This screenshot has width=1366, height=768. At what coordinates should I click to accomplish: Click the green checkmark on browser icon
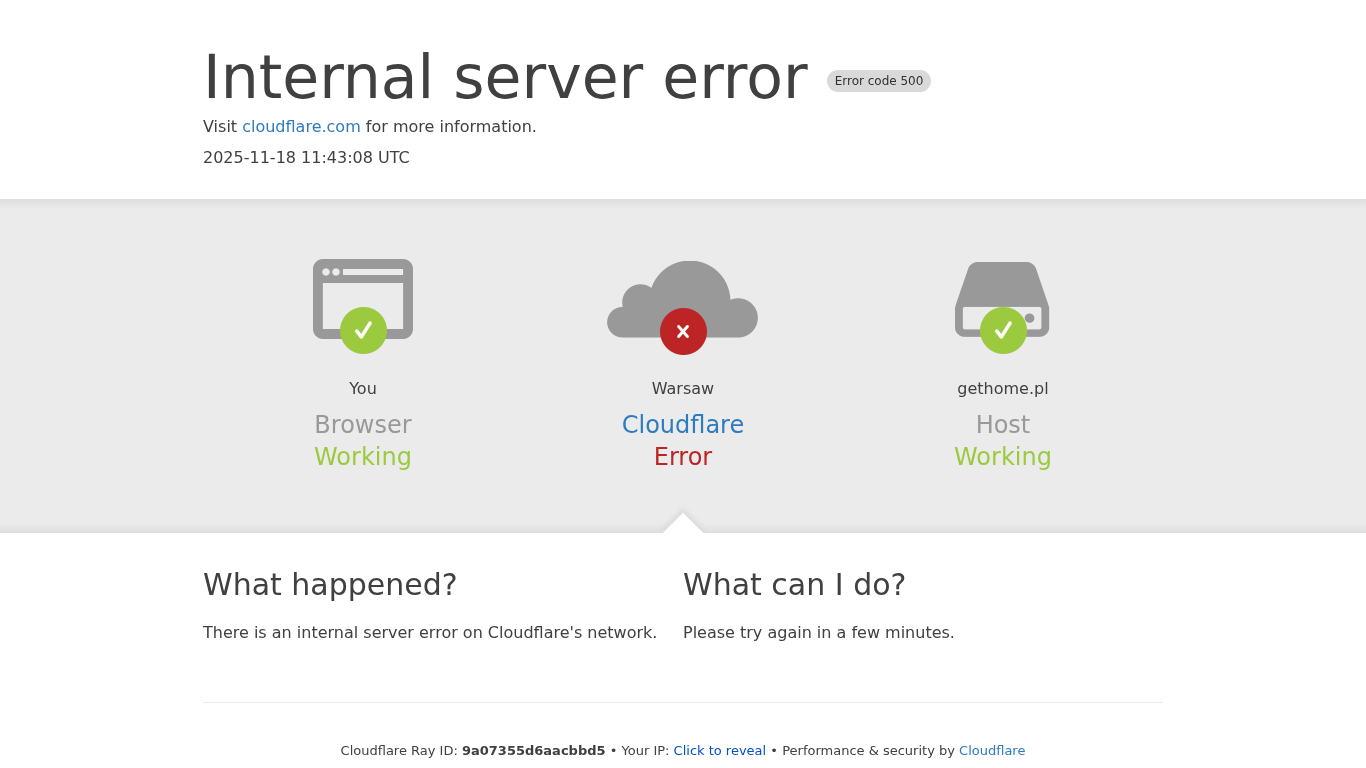tap(363, 330)
